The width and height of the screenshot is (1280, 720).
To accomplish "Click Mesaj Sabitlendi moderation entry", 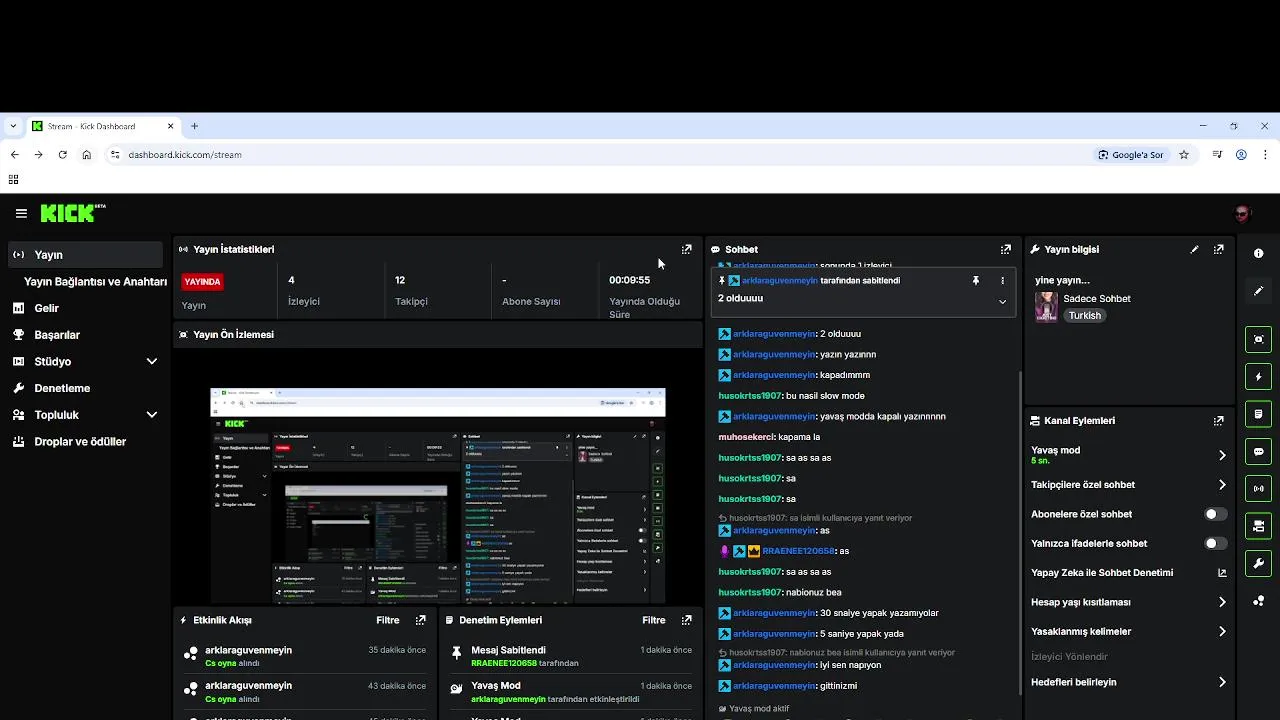I will [x=572, y=656].
